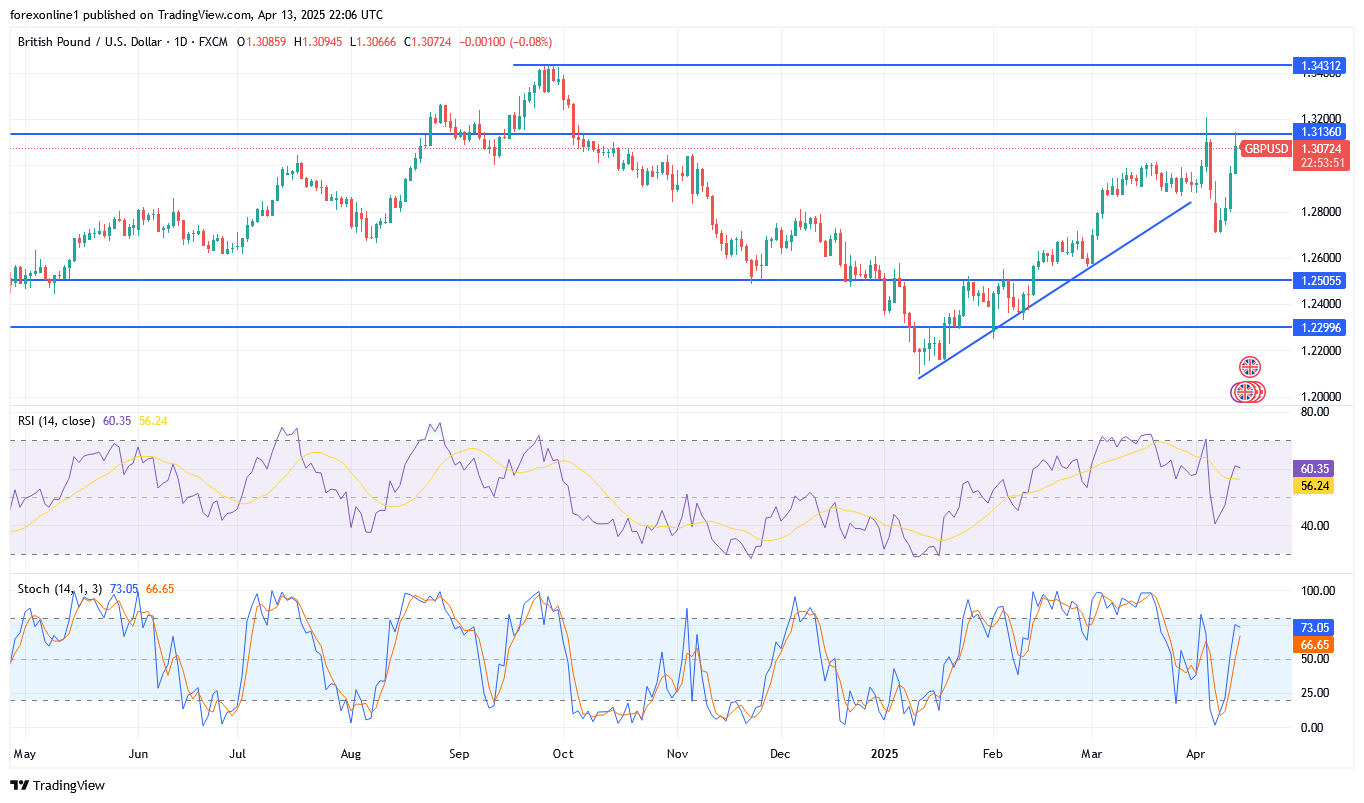Open the single UK flag event marker
1364x803 pixels.
pyautogui.click(x=1249, y=367)
